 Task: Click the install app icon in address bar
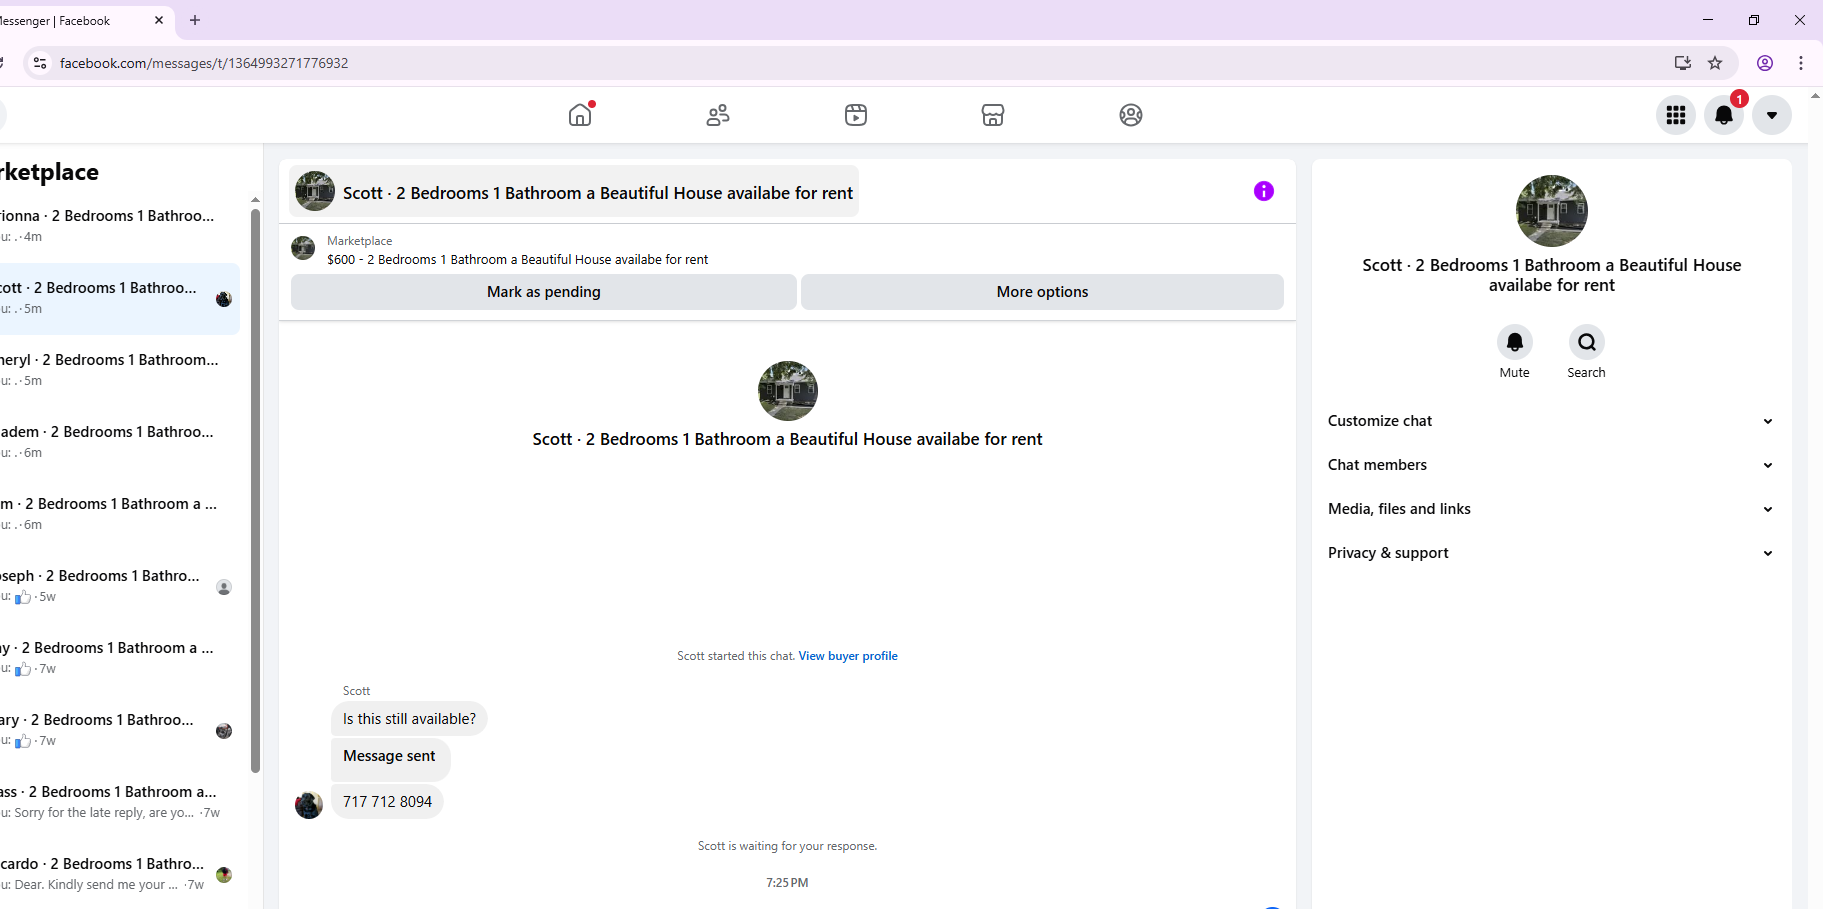(1683, 63)
